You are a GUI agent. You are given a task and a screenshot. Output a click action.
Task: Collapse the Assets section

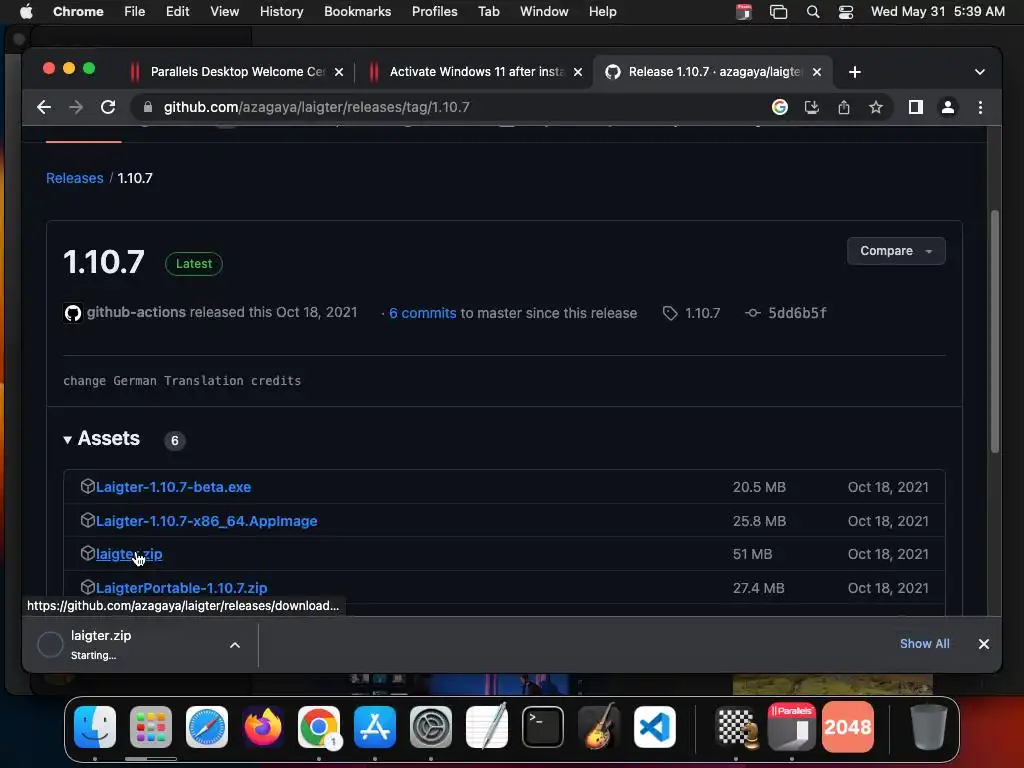point(102,439)
